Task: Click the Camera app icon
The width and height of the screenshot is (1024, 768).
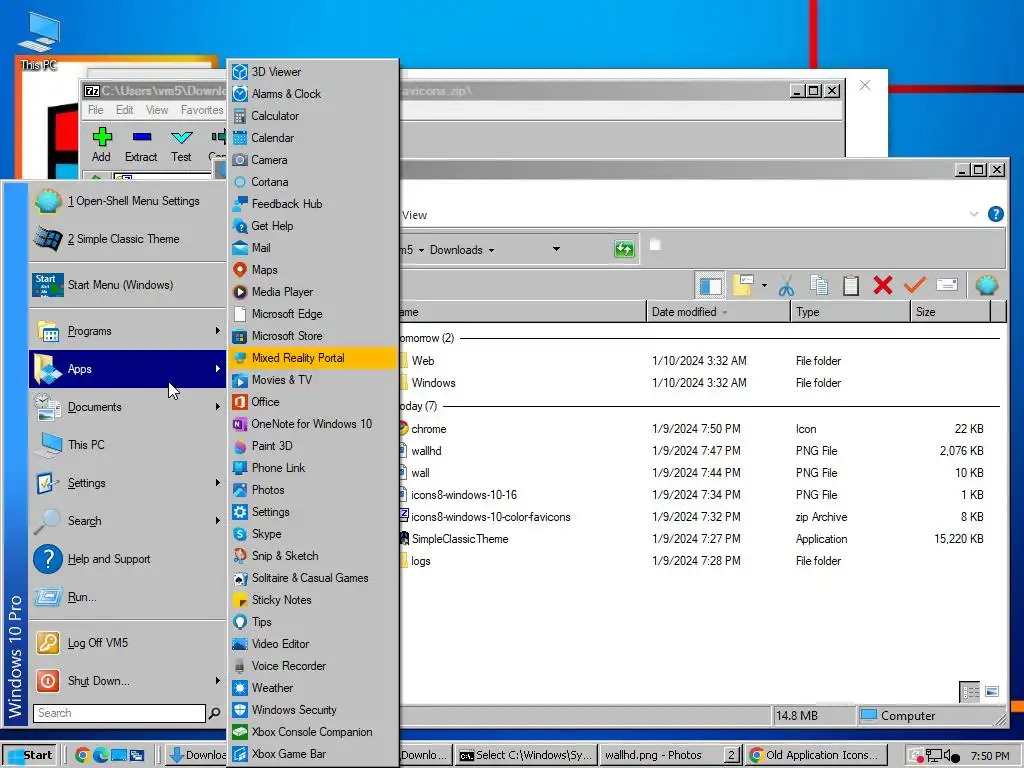Action: (x=240, y=160)
